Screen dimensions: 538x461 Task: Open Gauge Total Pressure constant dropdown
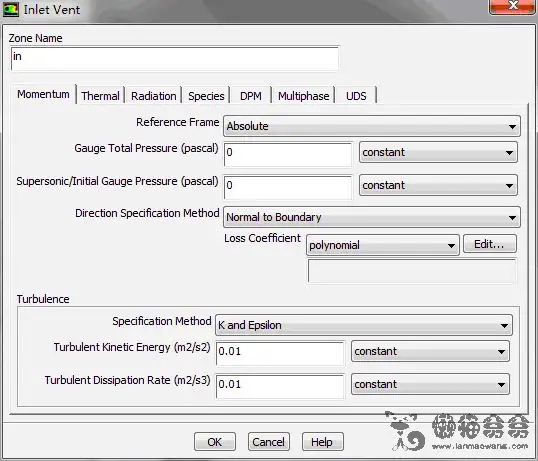pyautogui.click(x=438, y=152)
